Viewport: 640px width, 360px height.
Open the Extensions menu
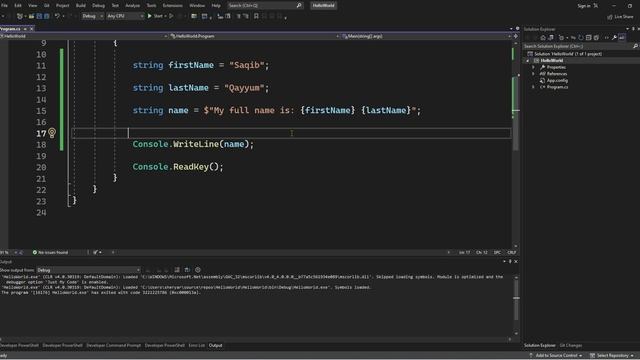[172, 6]
